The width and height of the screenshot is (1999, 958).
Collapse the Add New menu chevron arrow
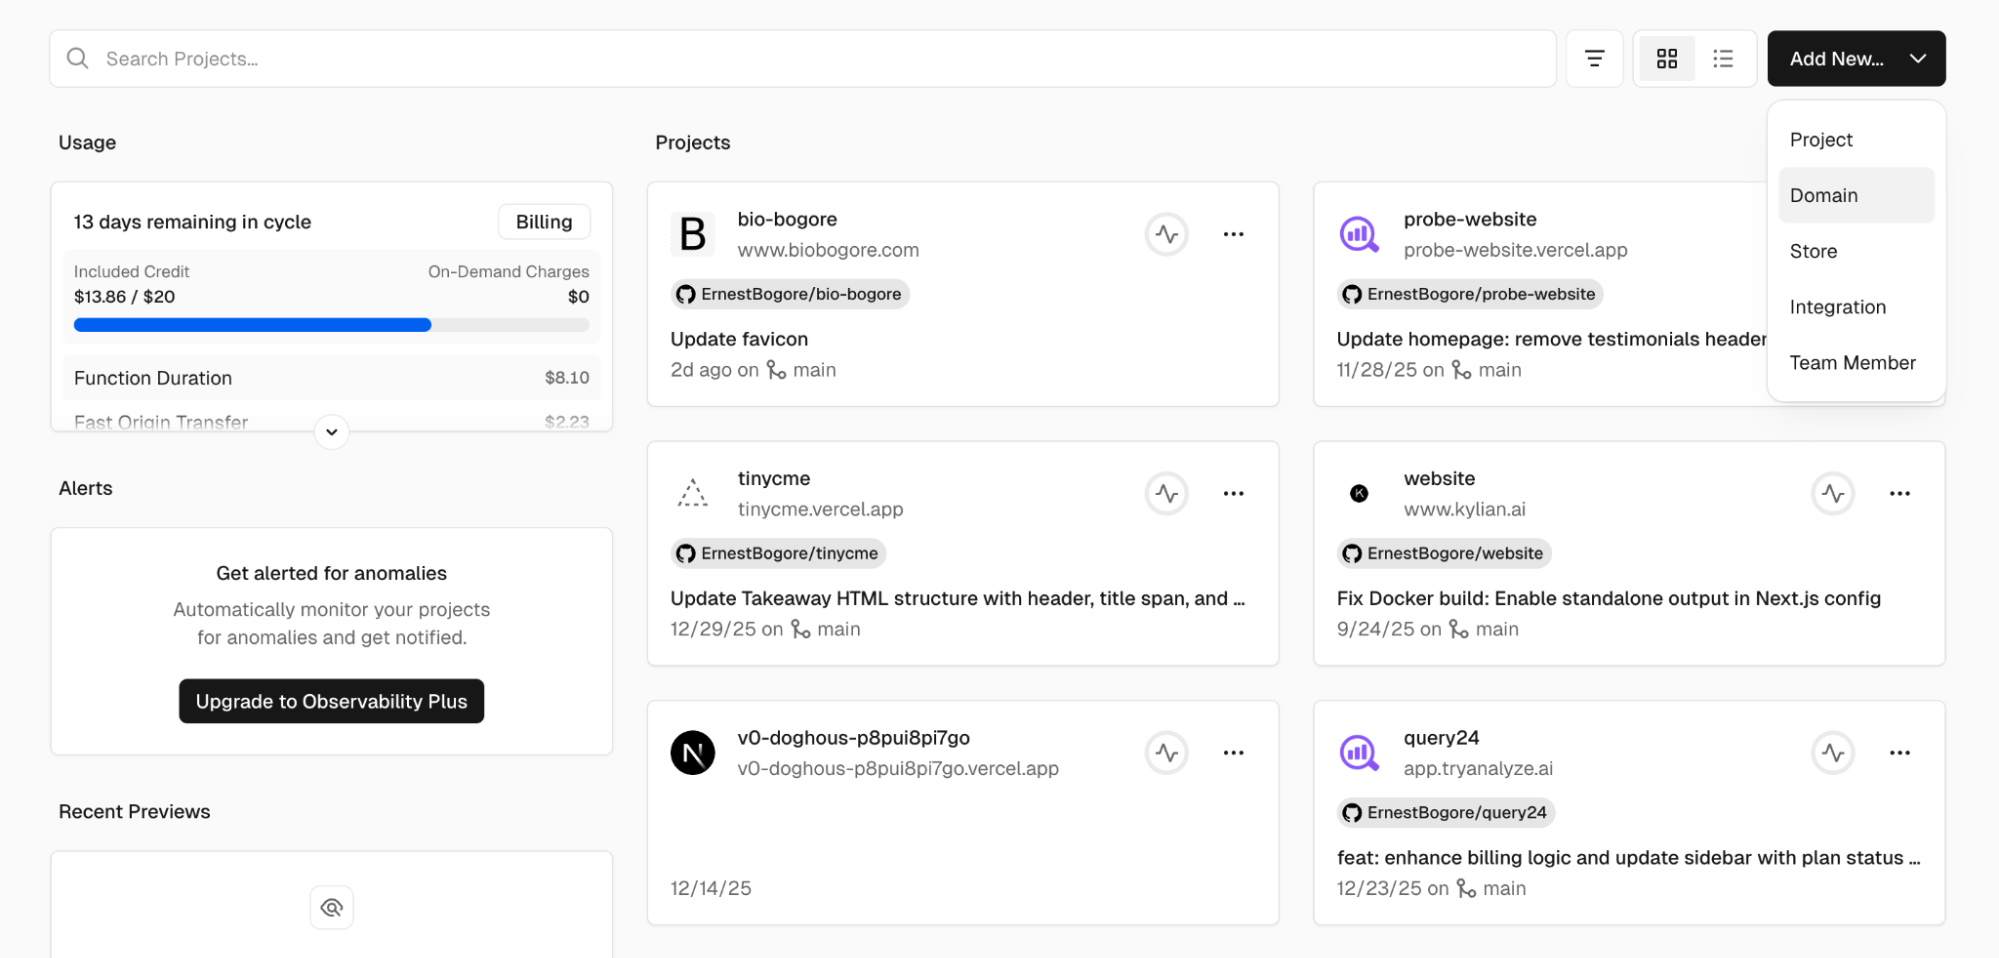click(x=1918, y=58)
